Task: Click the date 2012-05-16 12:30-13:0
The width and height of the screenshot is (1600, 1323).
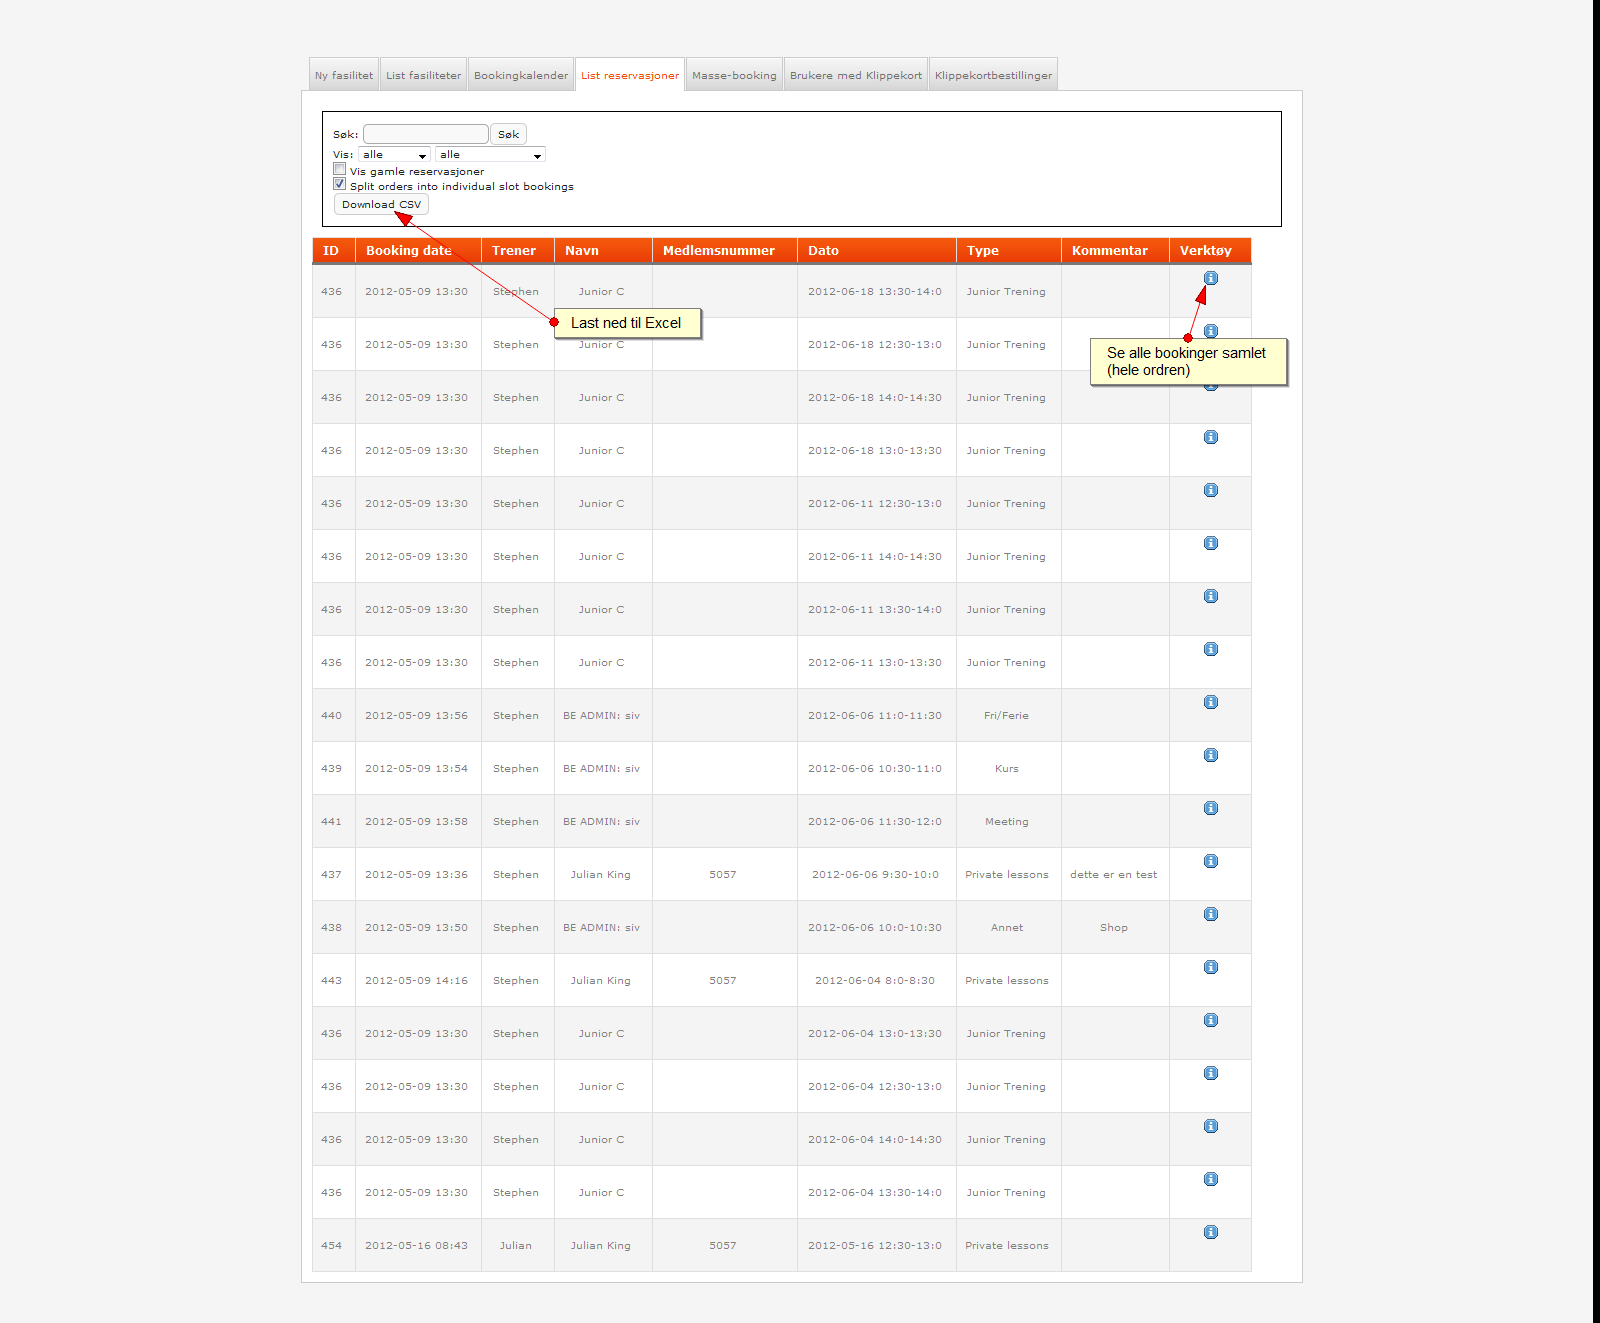Action: [x=875, y=1246]
